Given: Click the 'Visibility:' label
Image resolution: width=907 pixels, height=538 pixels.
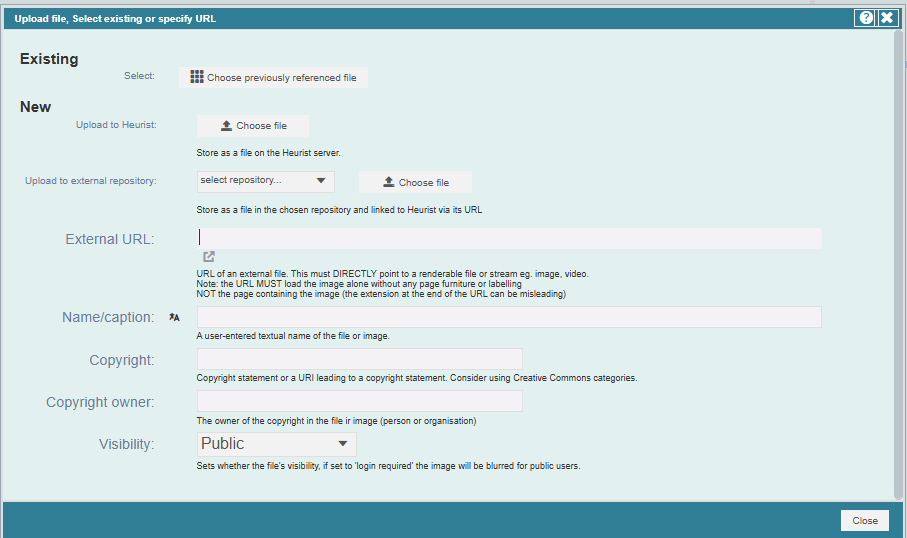Looking at the screenshot, I should [x=127, y=444].
